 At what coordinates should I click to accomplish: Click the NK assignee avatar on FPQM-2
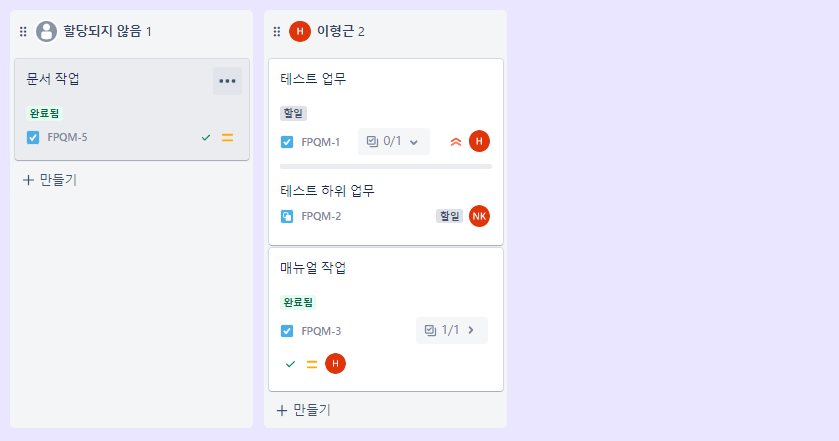479,216
